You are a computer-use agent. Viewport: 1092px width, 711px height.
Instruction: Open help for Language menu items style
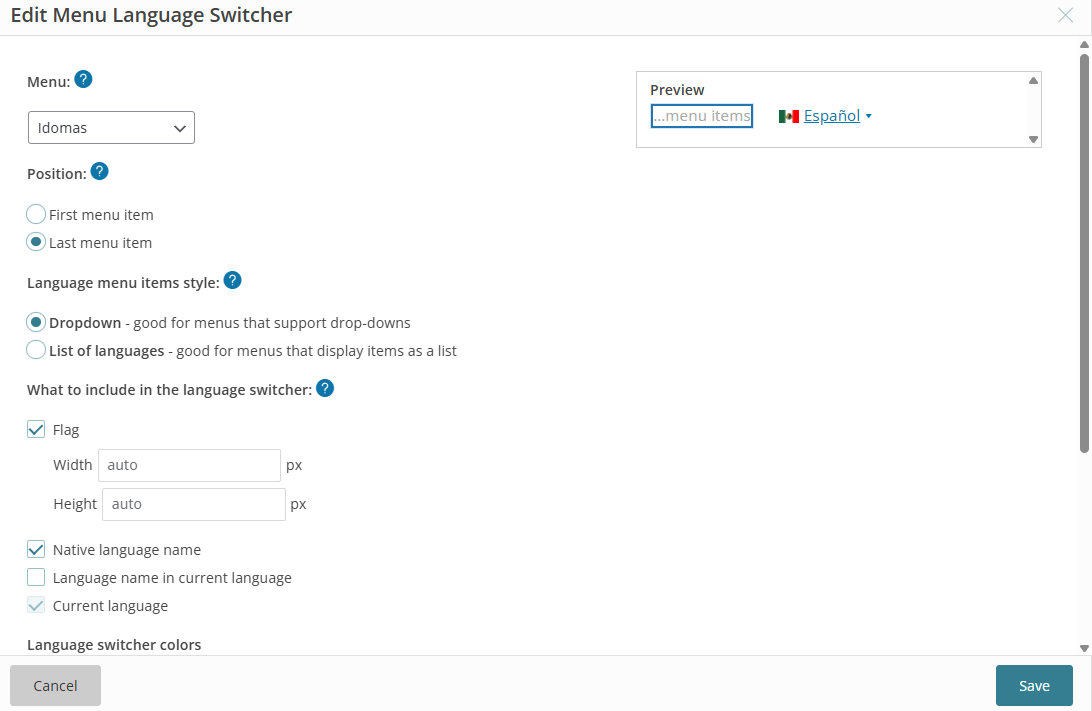click(x=232, y=281)
